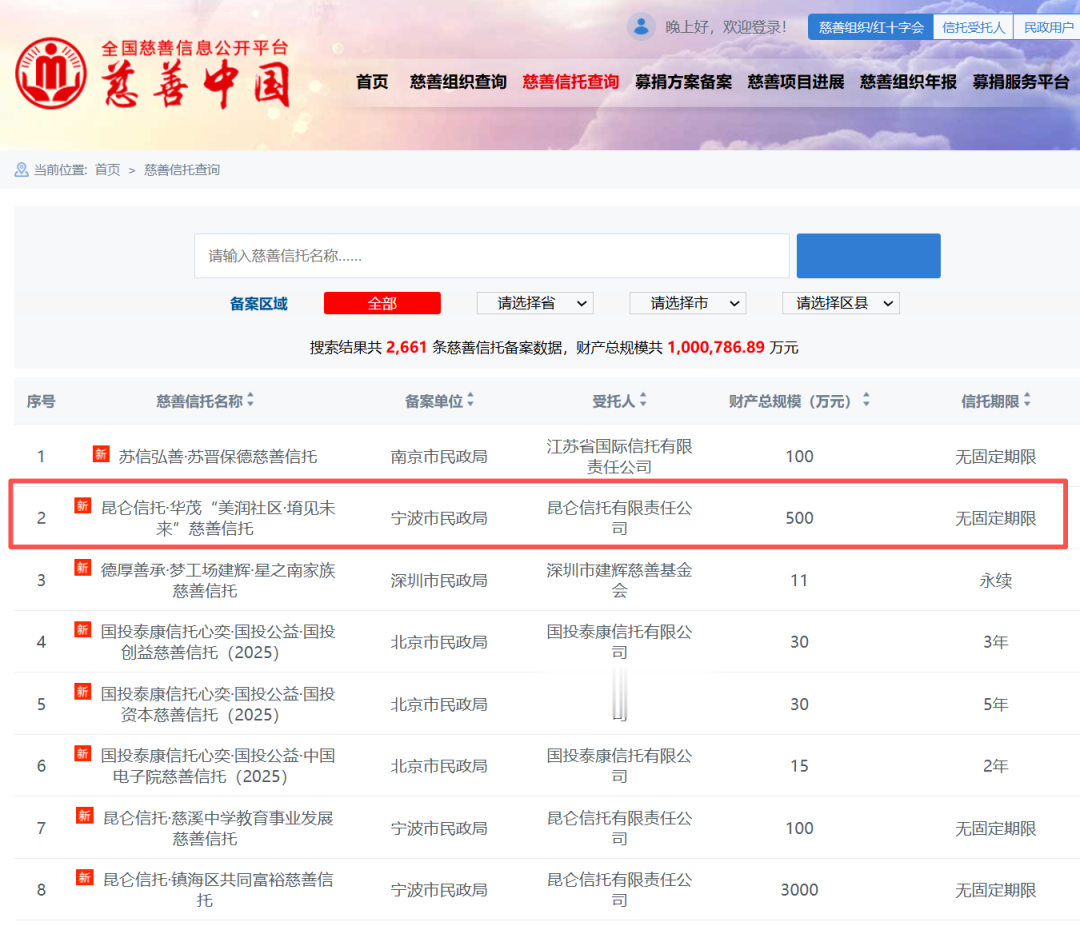The width and height of the screenshot is (1080, 926).
Task: Sort by 备案单位 column arrows
Action: coord(470,400)
